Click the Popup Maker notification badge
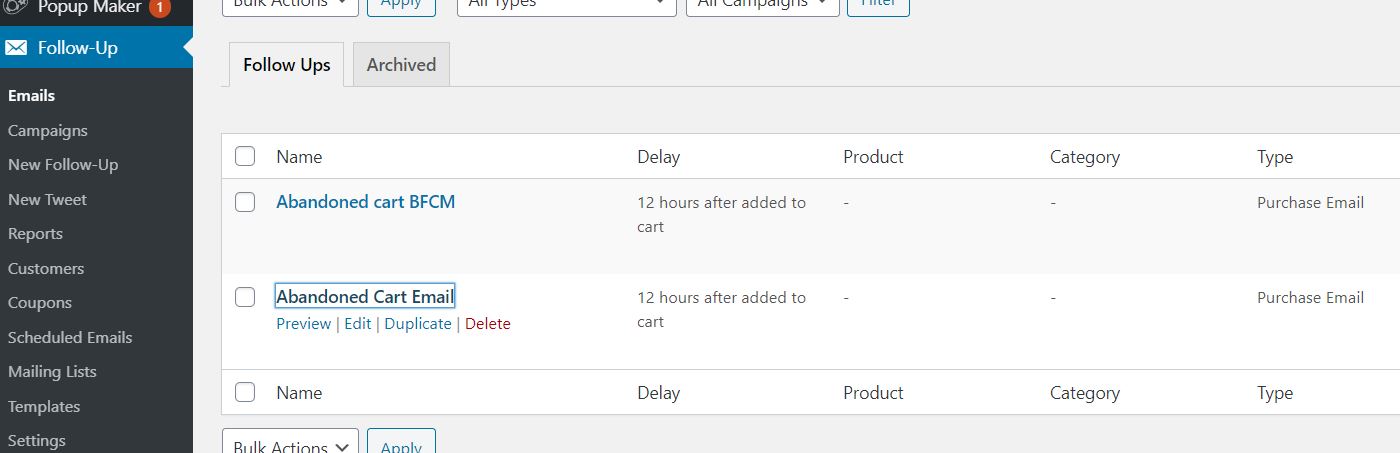Viewport: 1400px width, 453px height. pos(160,7)
